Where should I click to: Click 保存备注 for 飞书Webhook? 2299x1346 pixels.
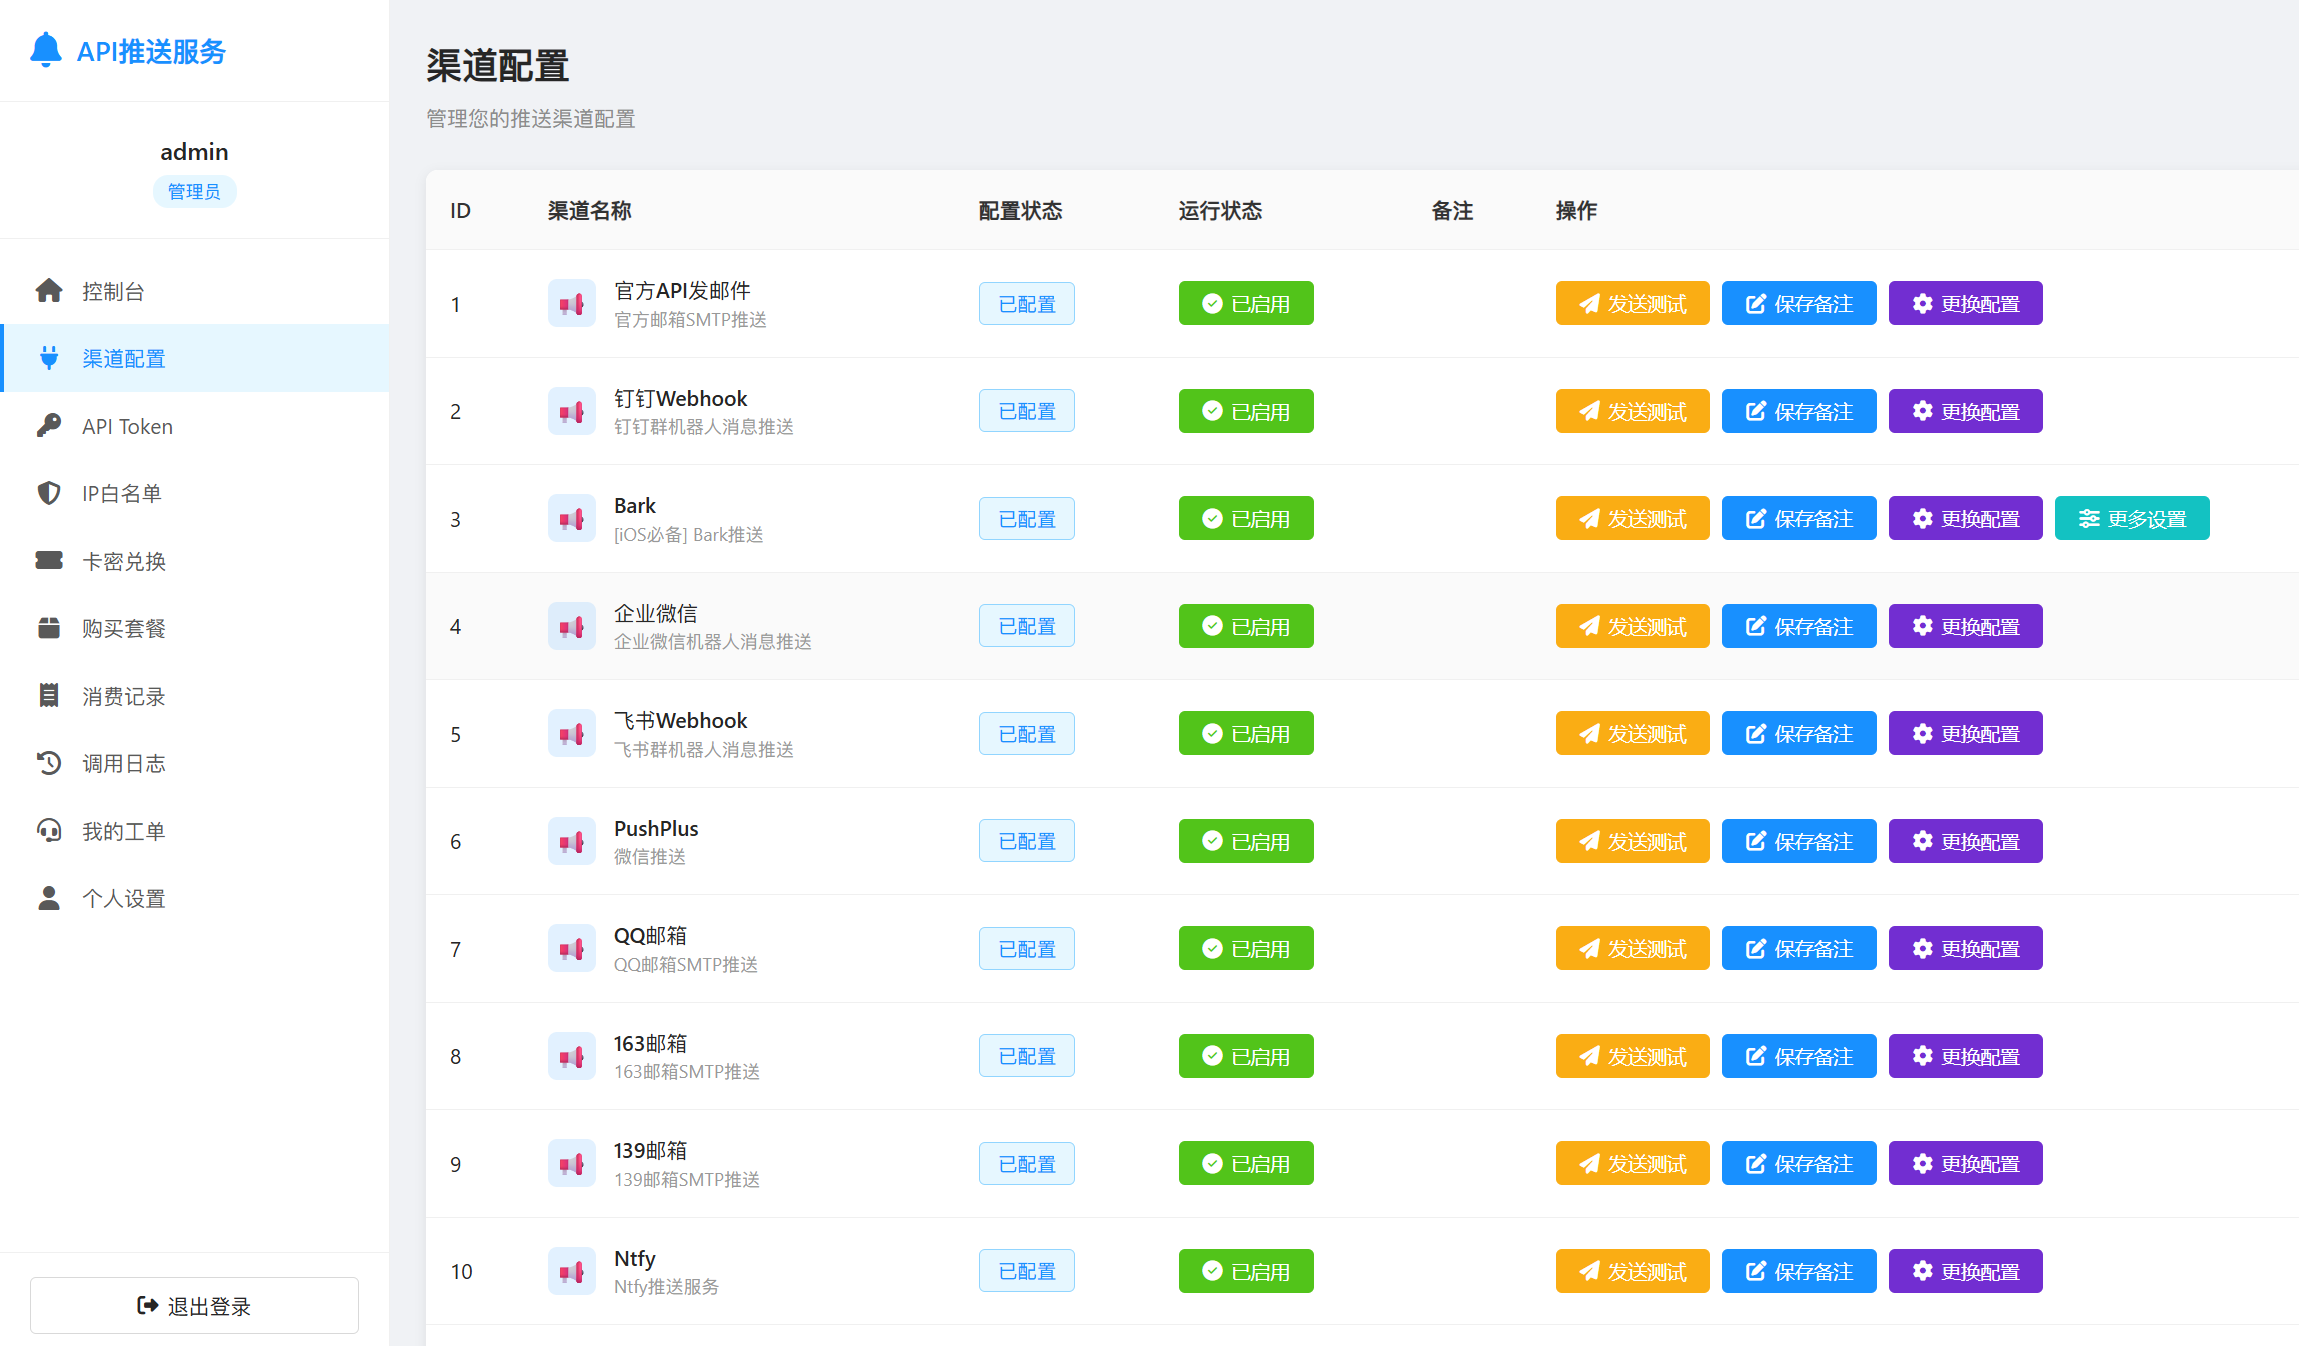click(1798, 734)
